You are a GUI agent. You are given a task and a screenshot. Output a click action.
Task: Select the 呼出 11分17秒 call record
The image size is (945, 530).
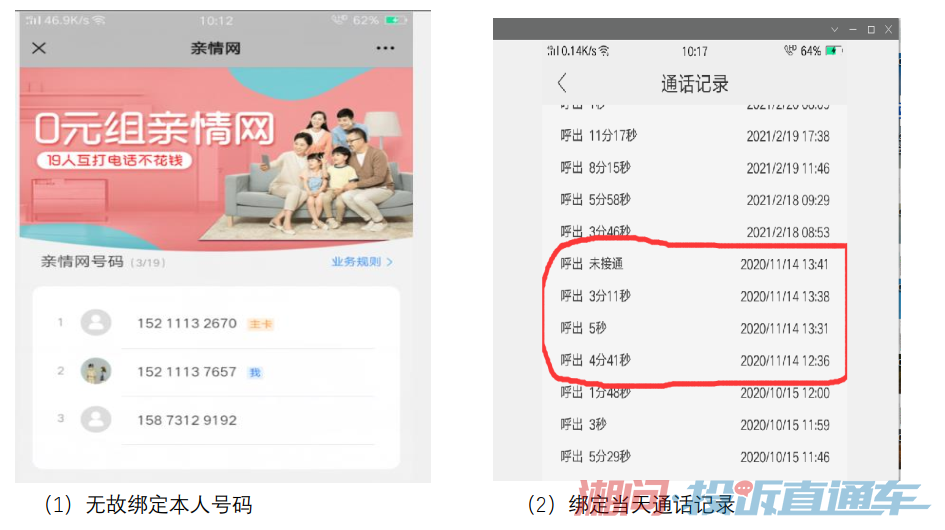point(694,136)
